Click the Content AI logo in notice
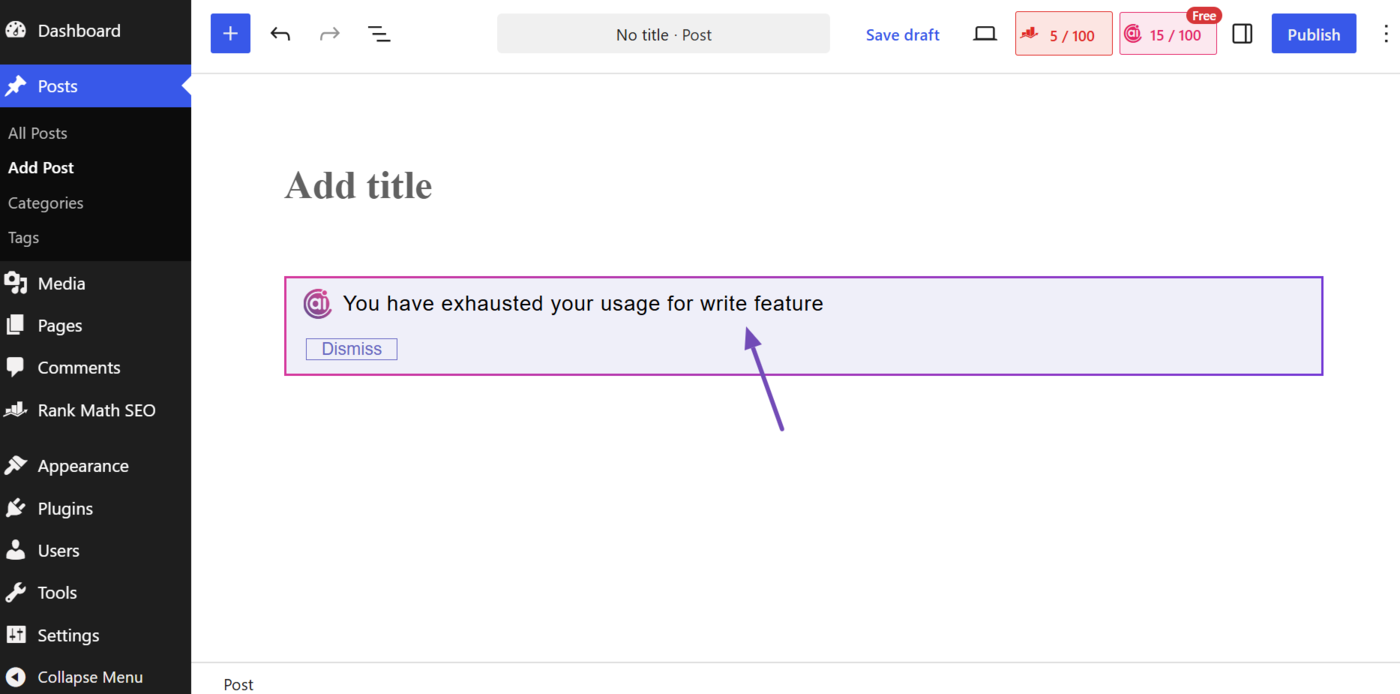This screenshot has width=1400, height=694. [x=318, y=303]
